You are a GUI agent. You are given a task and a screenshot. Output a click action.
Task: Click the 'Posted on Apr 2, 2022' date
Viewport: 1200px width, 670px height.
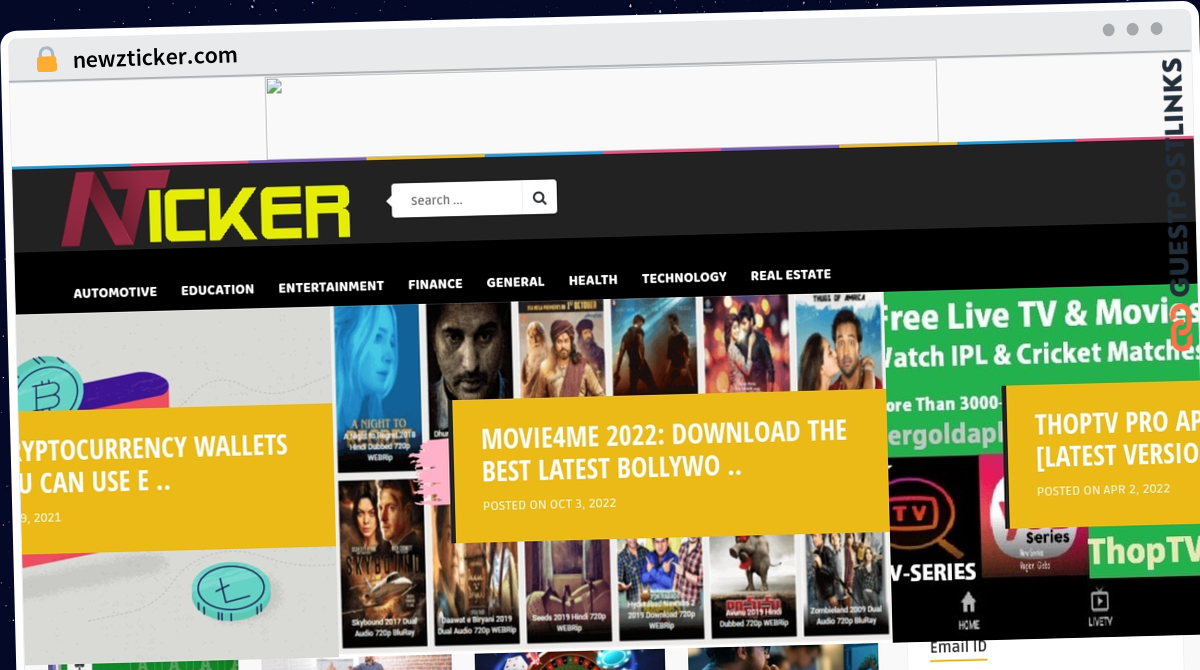point(1103,490)
